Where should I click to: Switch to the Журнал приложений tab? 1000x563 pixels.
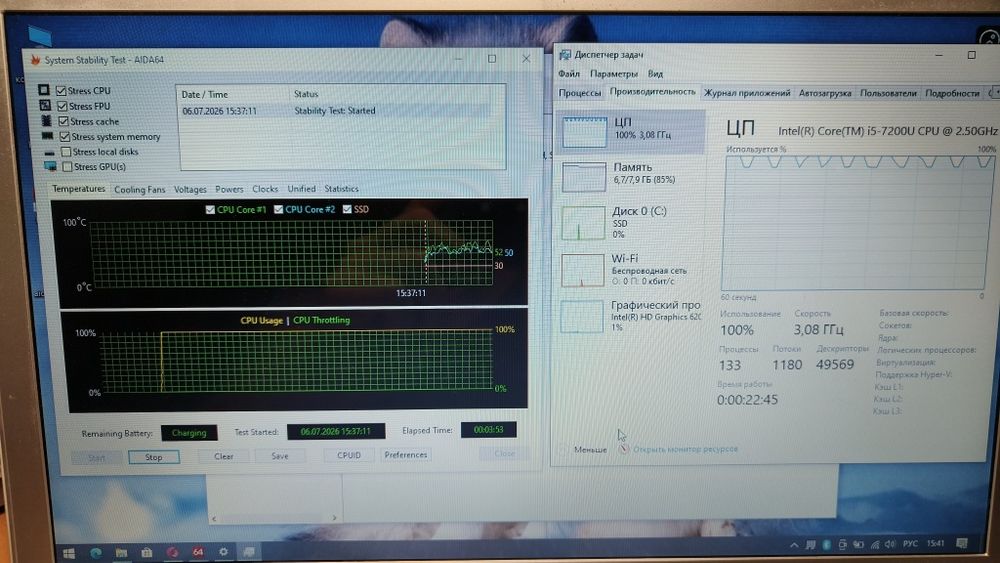pos(747,93)
